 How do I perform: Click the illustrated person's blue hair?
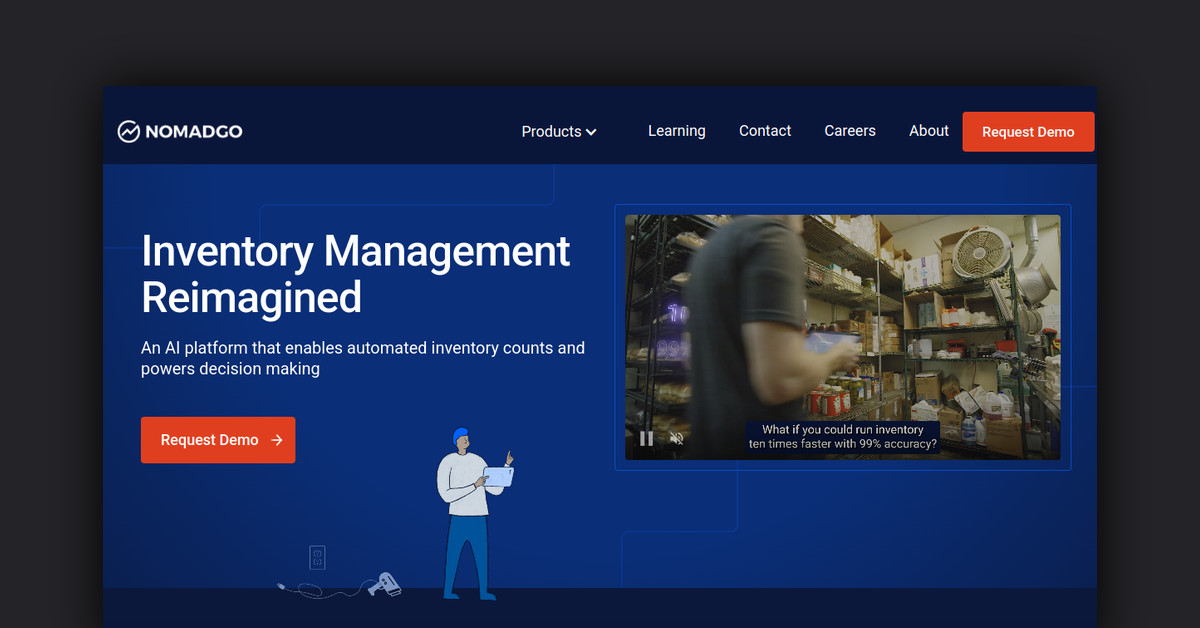[460, 436]
